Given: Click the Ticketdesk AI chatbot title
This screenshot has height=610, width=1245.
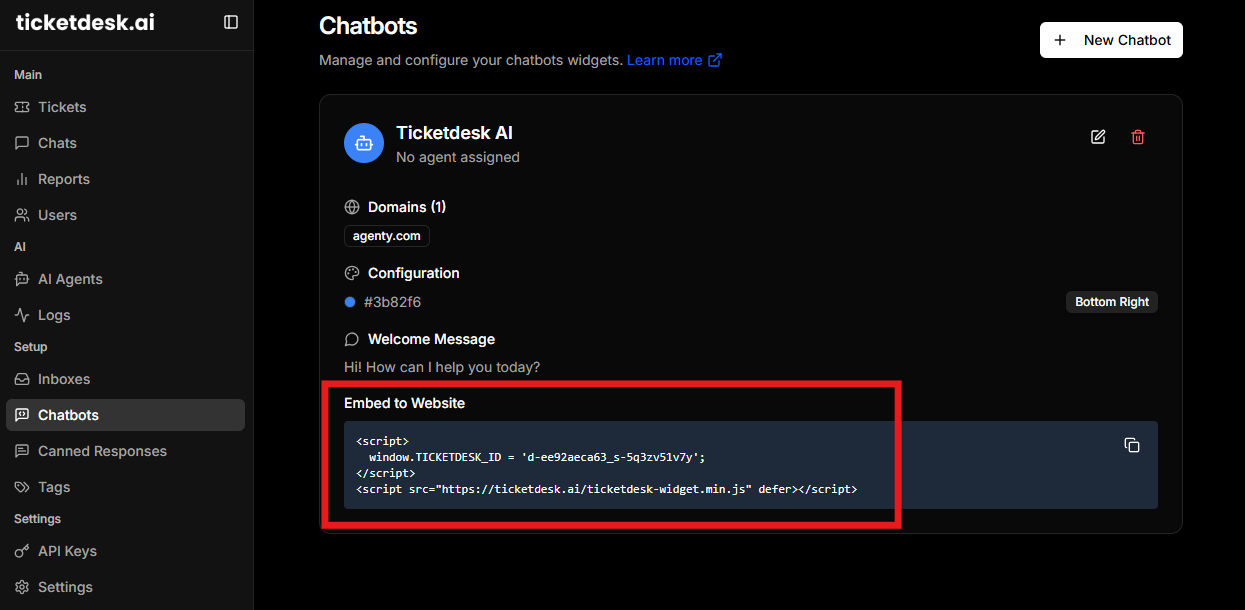Looking at the screenshot, I should 454,133.
